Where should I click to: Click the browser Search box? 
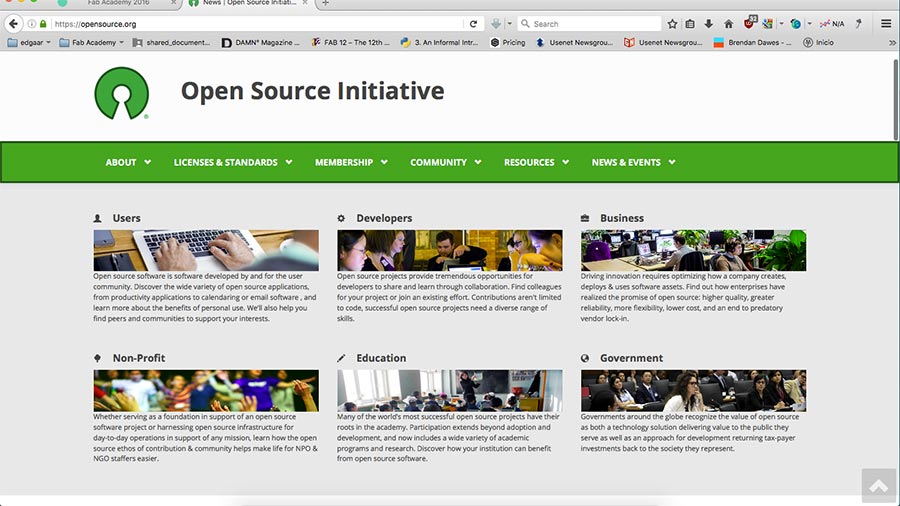589,24
